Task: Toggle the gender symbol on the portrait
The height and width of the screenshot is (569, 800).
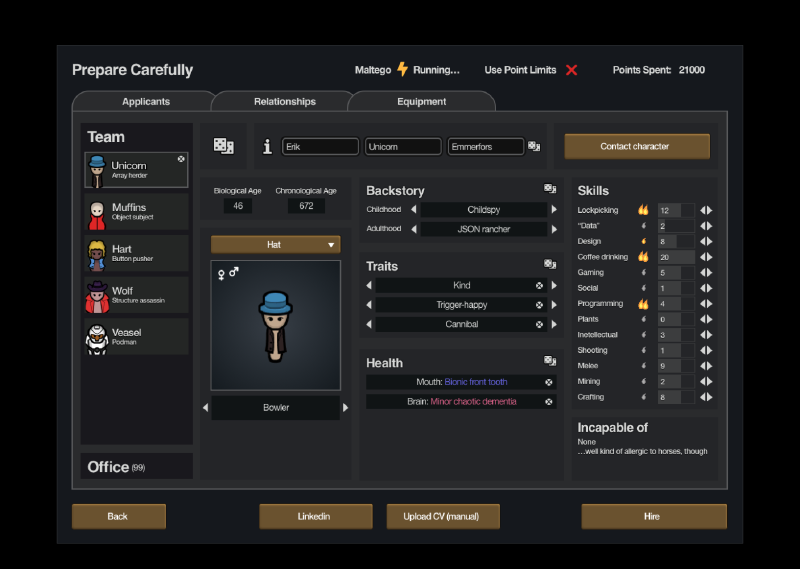Action: [228, 273]
